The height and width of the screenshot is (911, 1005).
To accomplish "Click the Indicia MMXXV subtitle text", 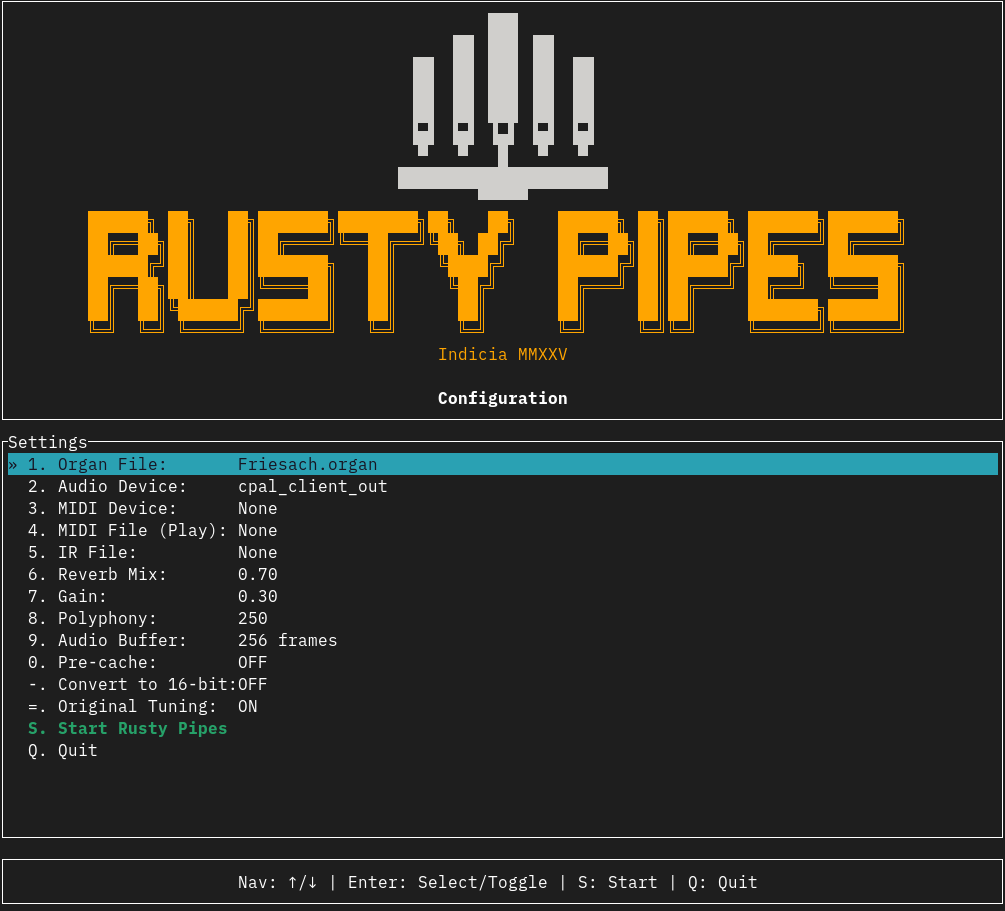I will 502,355.
